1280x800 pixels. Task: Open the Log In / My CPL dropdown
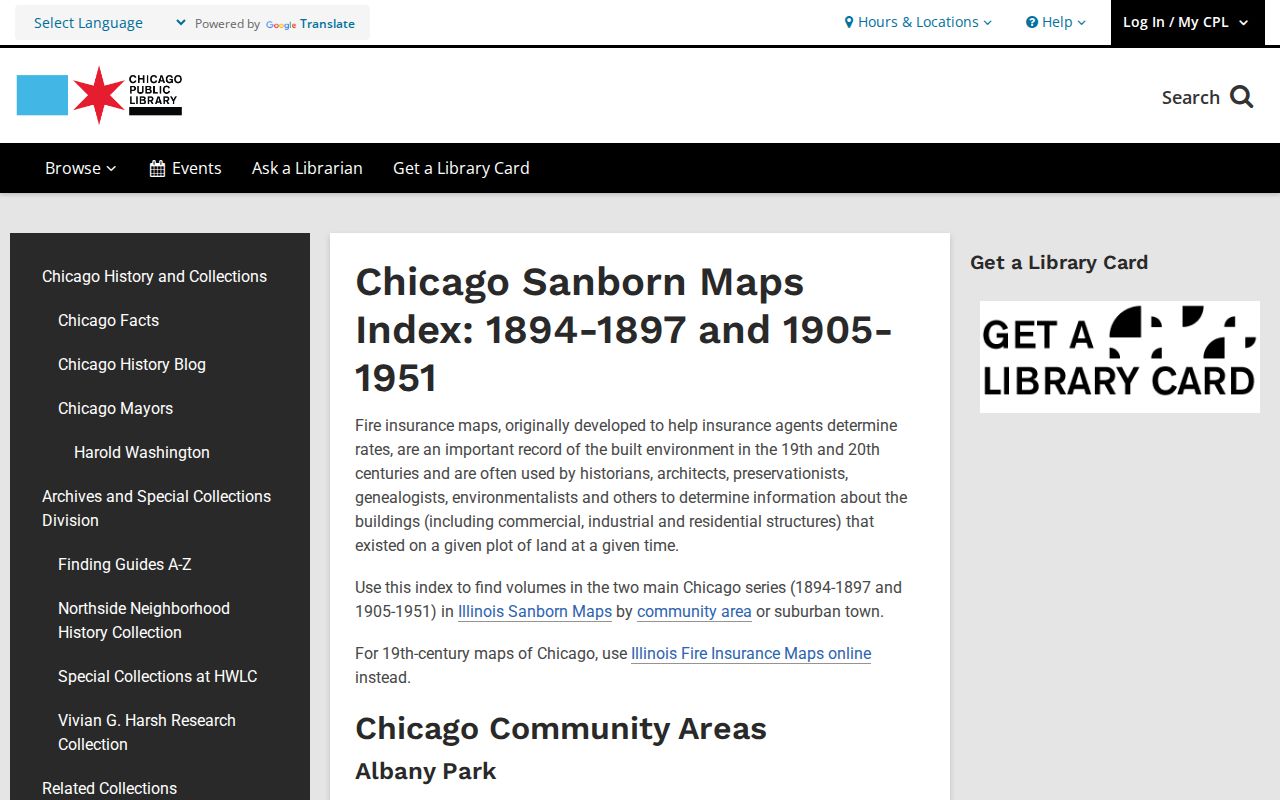coord(1186,22)
